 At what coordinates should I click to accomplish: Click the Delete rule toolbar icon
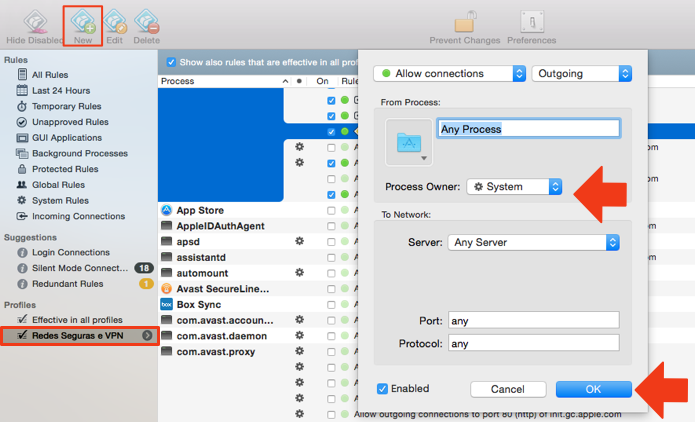click(x=147, y=21)
